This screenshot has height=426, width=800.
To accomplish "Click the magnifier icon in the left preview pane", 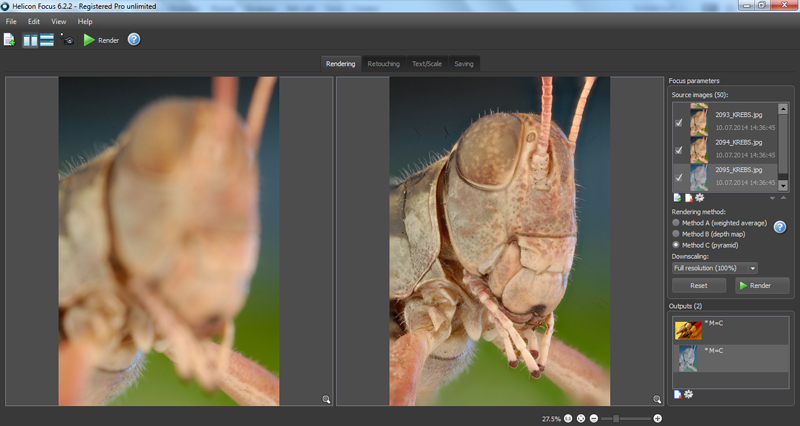I will 326,399.
